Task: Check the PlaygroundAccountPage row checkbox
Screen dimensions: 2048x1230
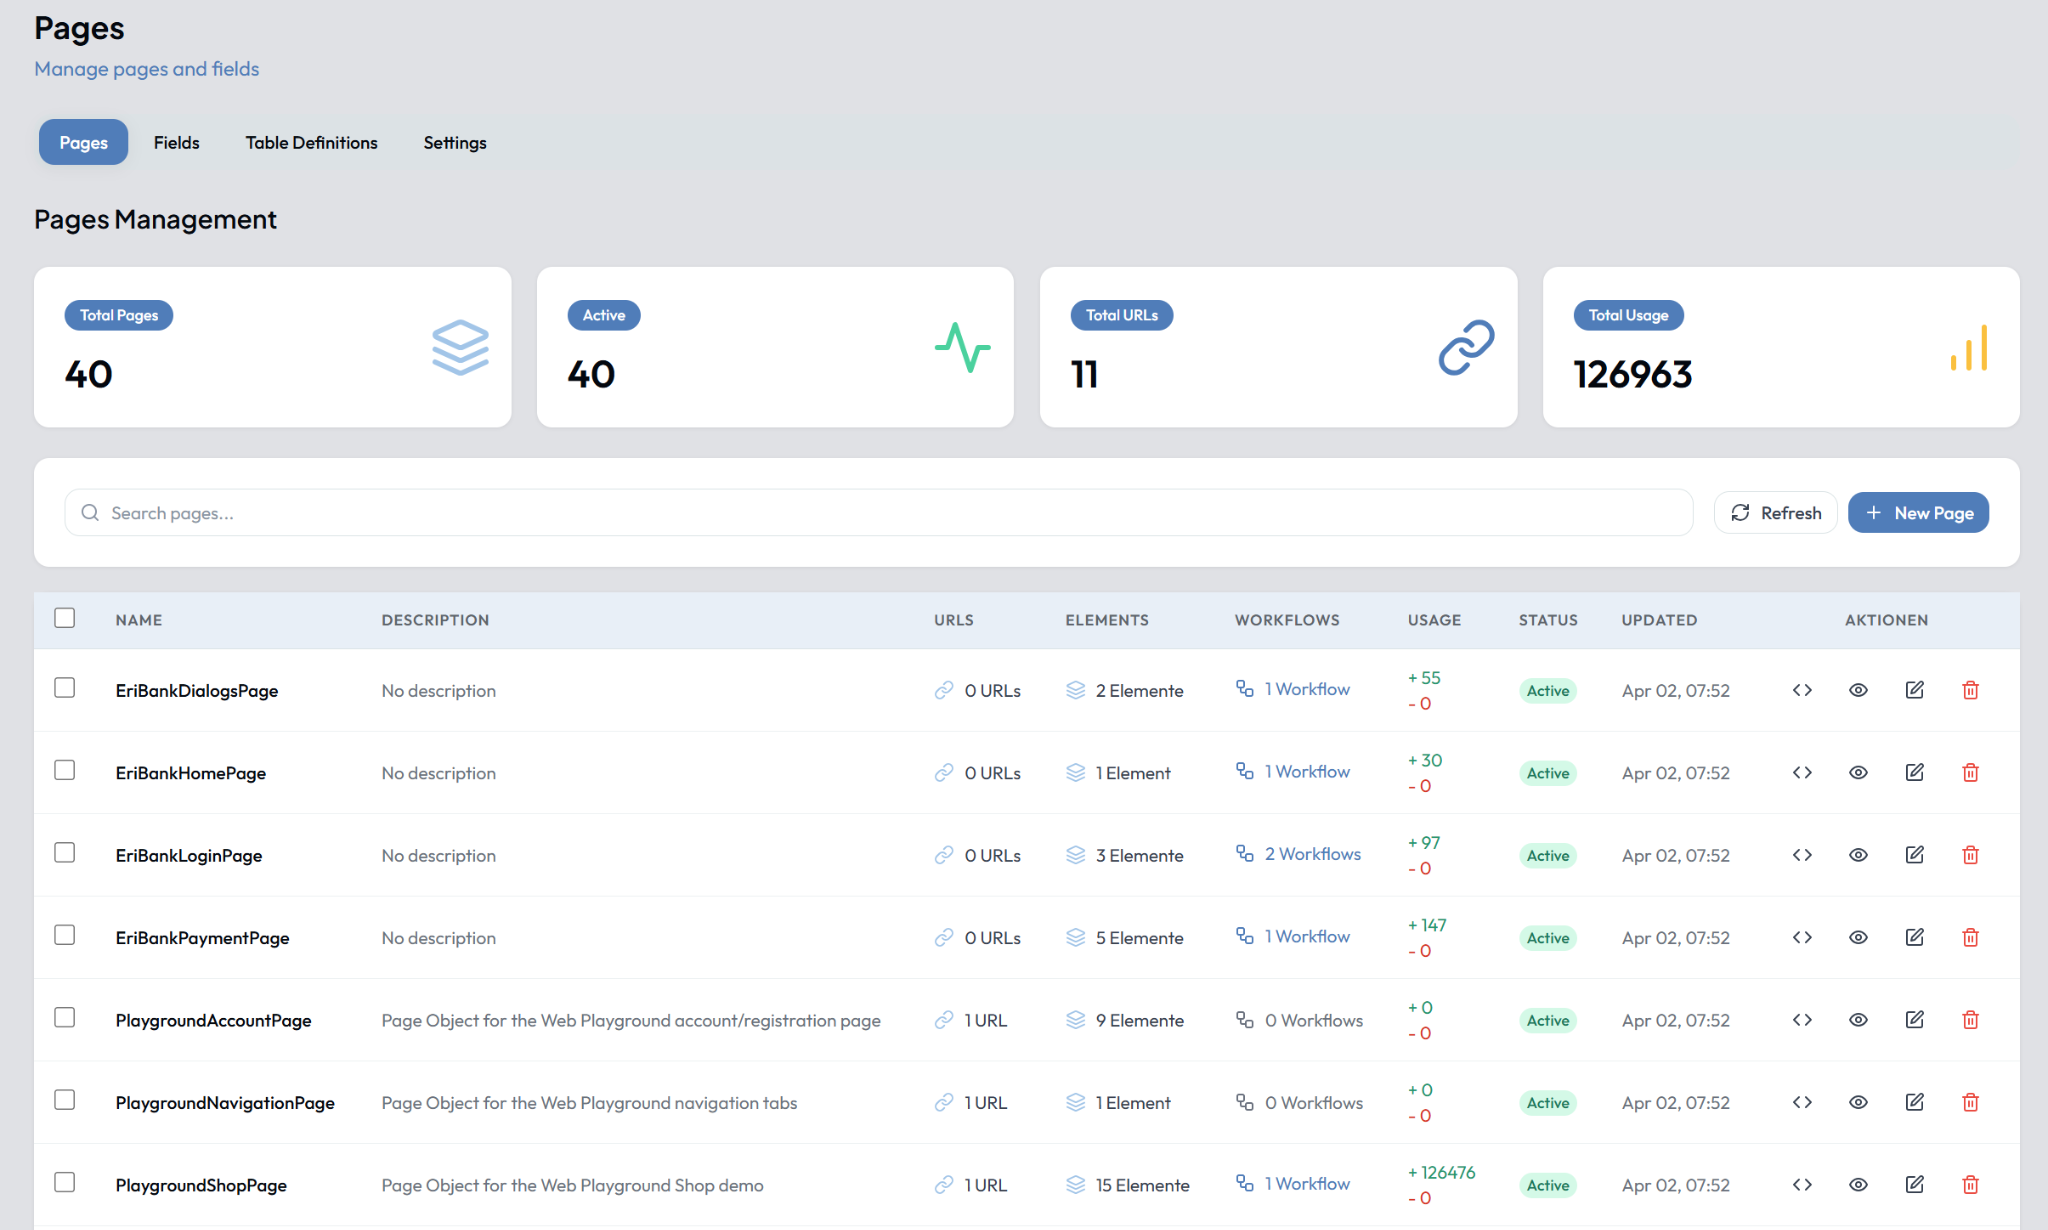Action: pos(65,1018)
